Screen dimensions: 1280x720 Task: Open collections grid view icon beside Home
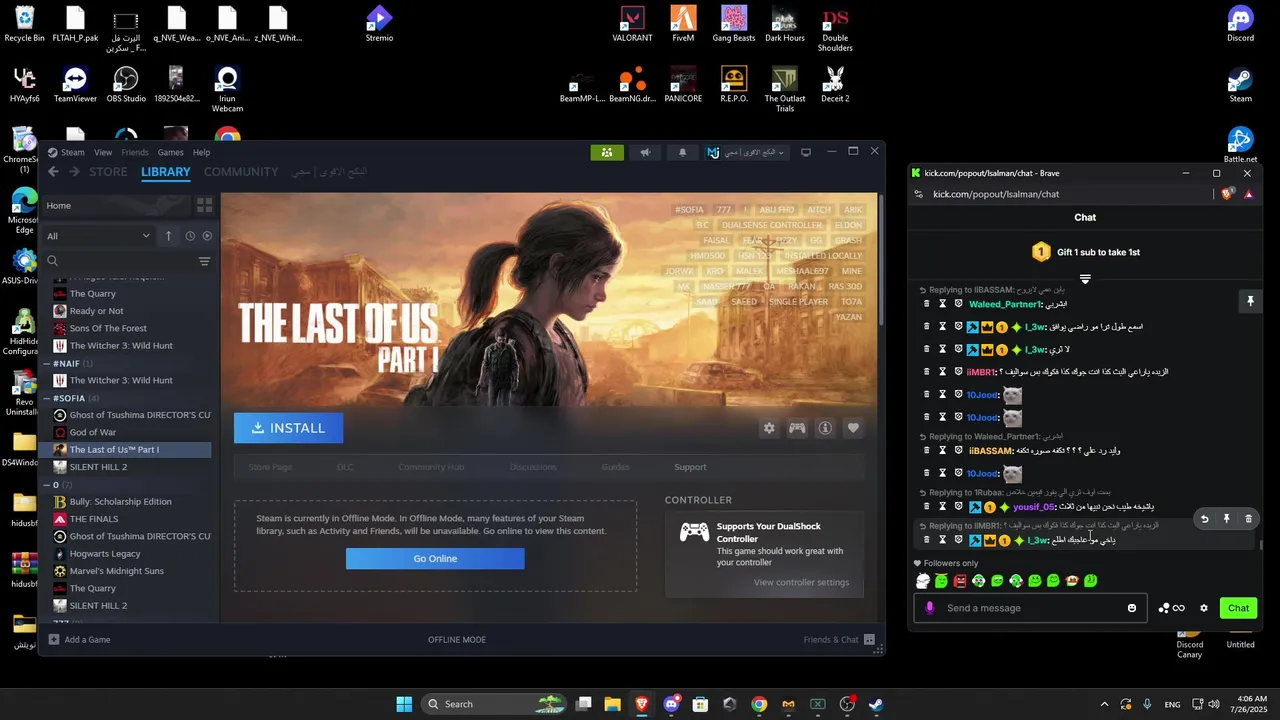coord(204,205)
